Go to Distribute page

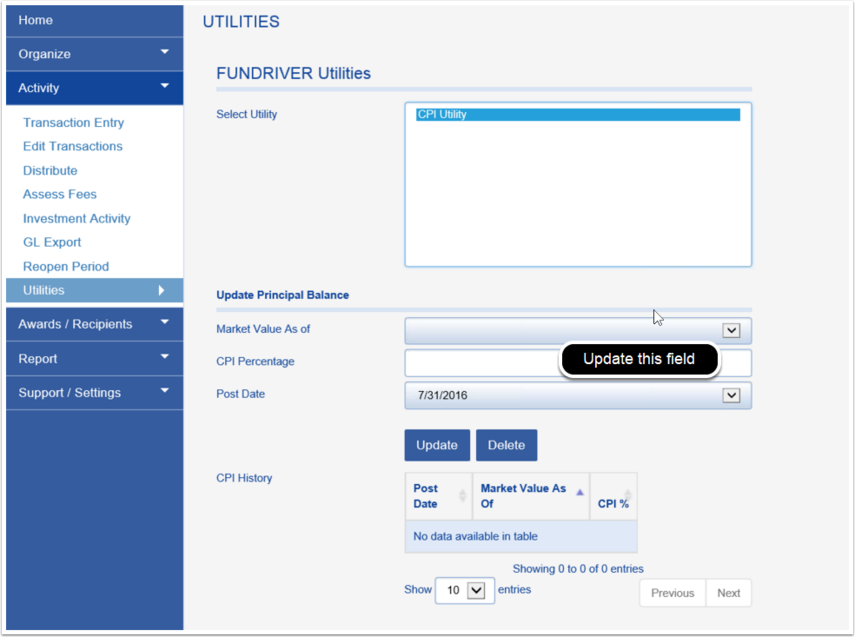click(50, 171)
